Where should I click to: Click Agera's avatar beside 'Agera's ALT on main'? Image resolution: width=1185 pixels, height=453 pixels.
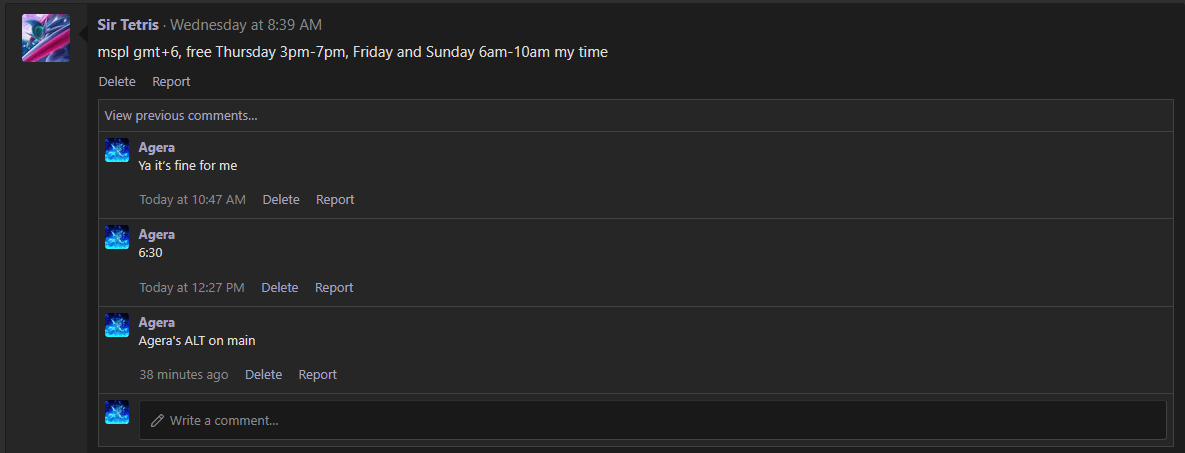tap(117, 325)
